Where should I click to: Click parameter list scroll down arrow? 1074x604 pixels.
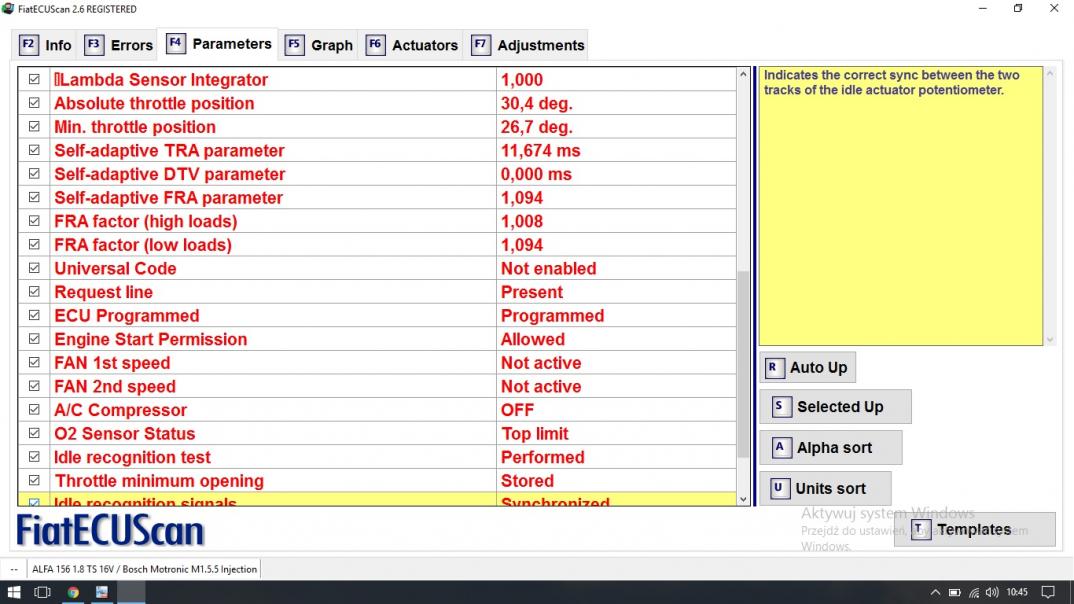click(x=743, y=499)
